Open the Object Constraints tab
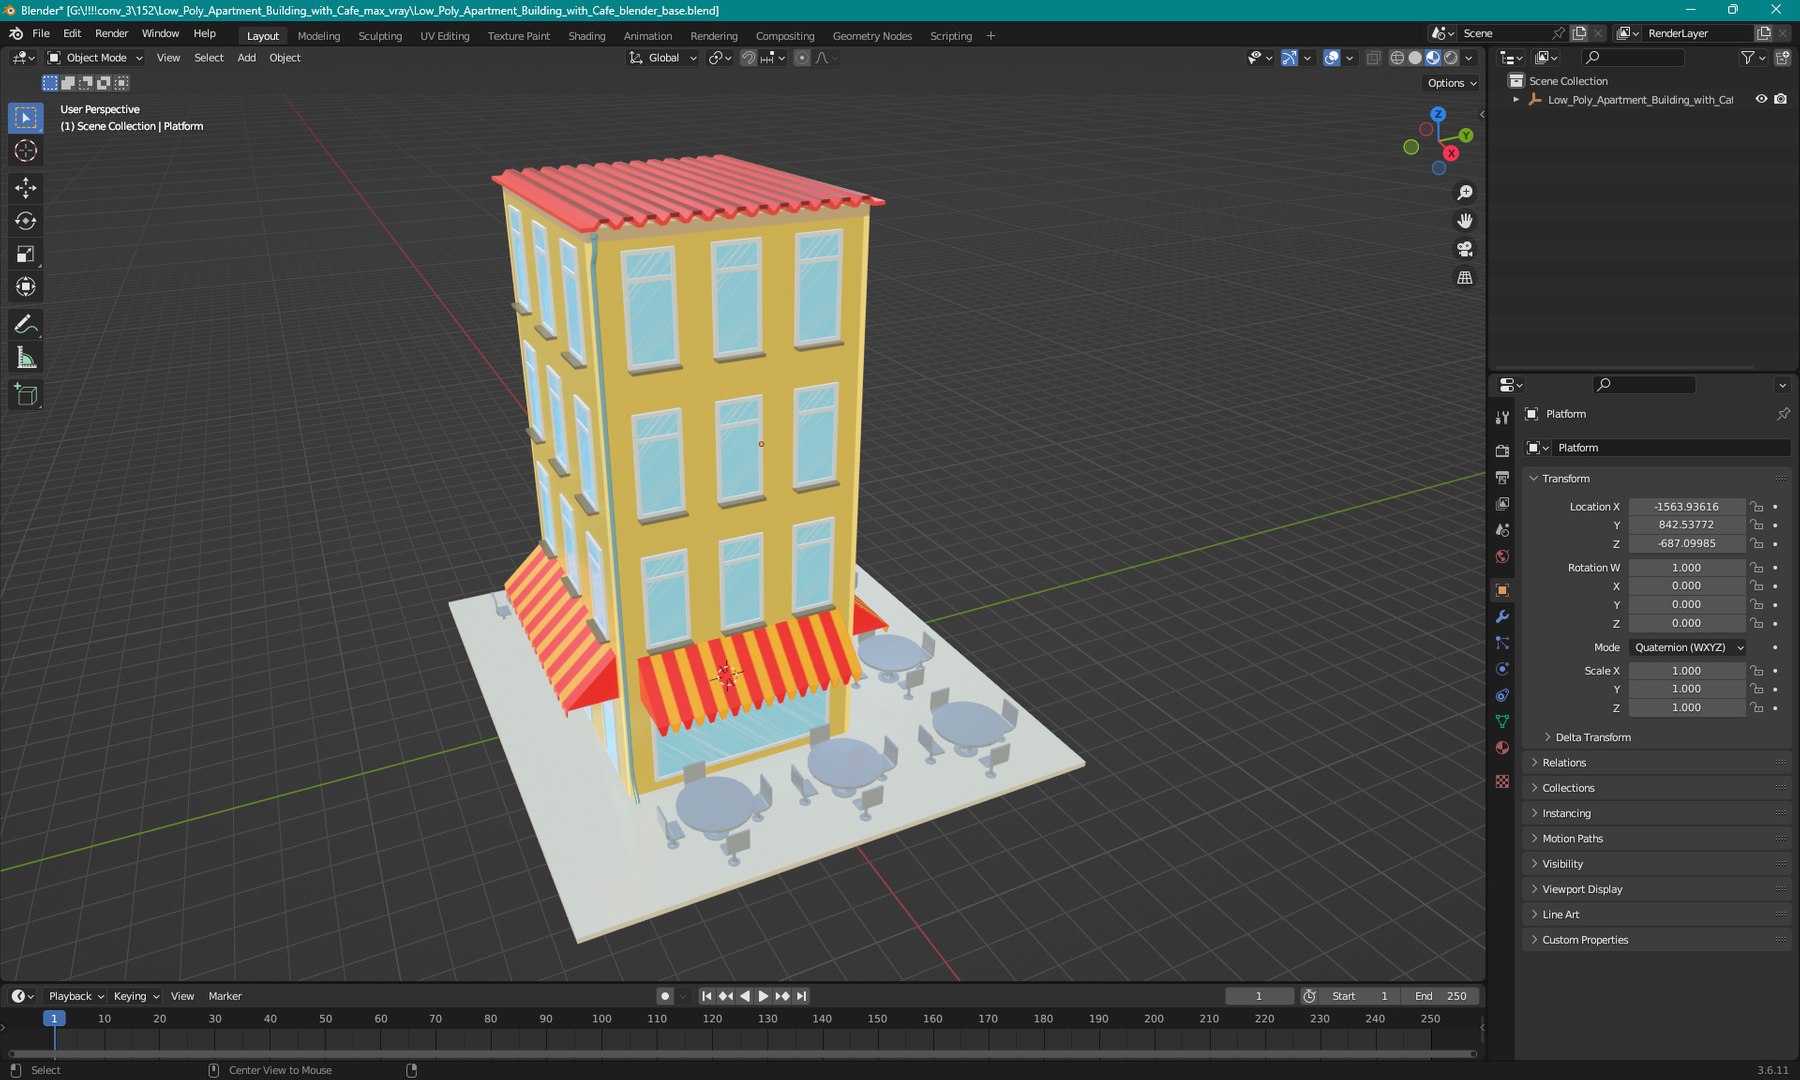The width and height of the screenshot is (1800, 1080). [1502, 695]
